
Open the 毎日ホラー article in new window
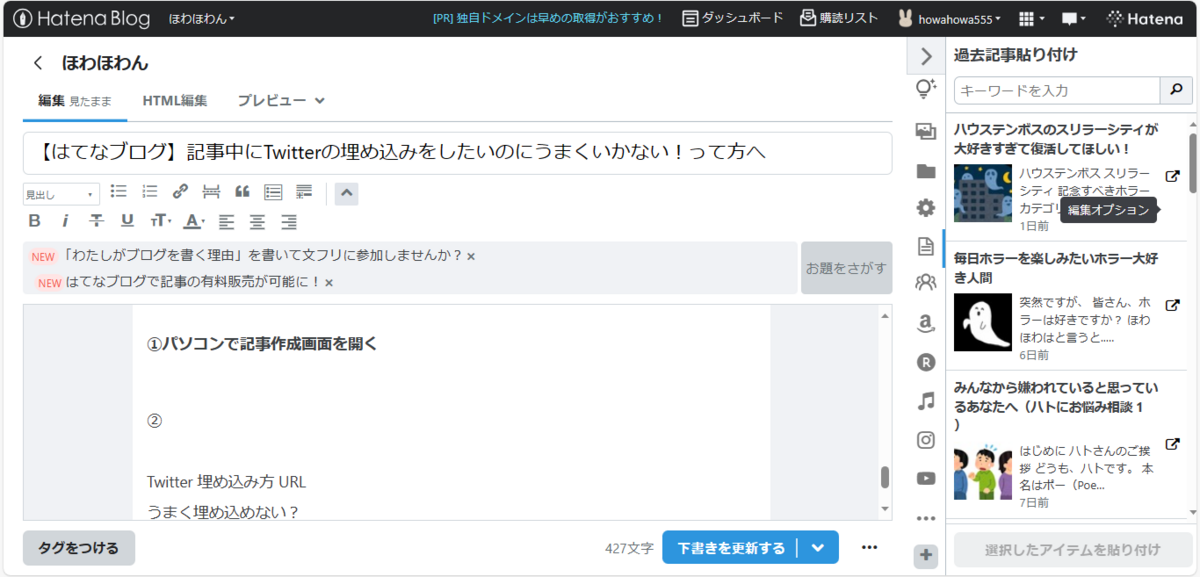tap(1173, 304)
